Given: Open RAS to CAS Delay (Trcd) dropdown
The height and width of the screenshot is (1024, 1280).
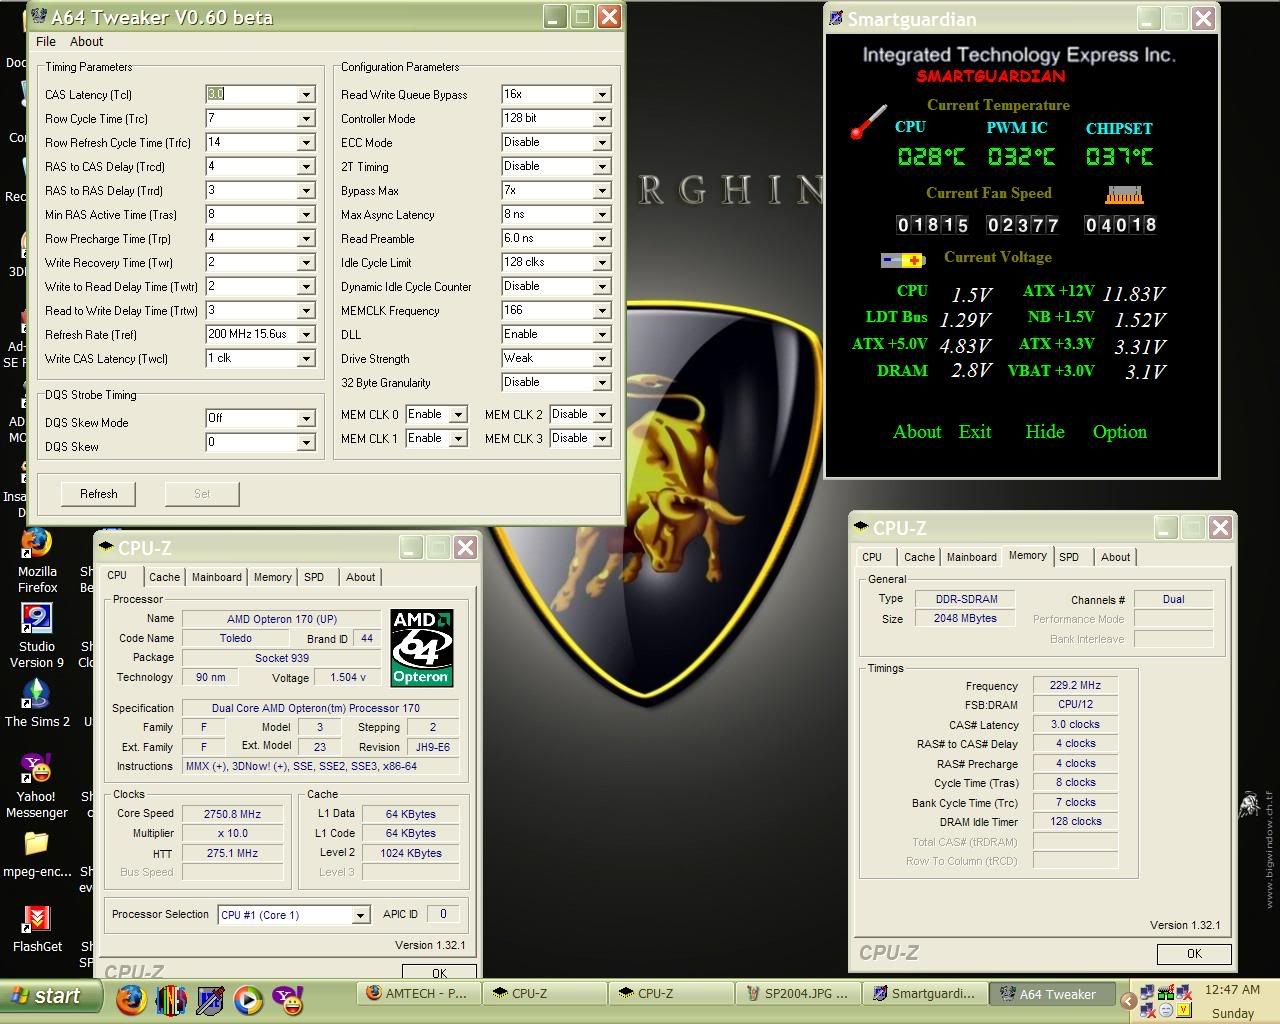Looking at the screenshot, I should (306, 167).
